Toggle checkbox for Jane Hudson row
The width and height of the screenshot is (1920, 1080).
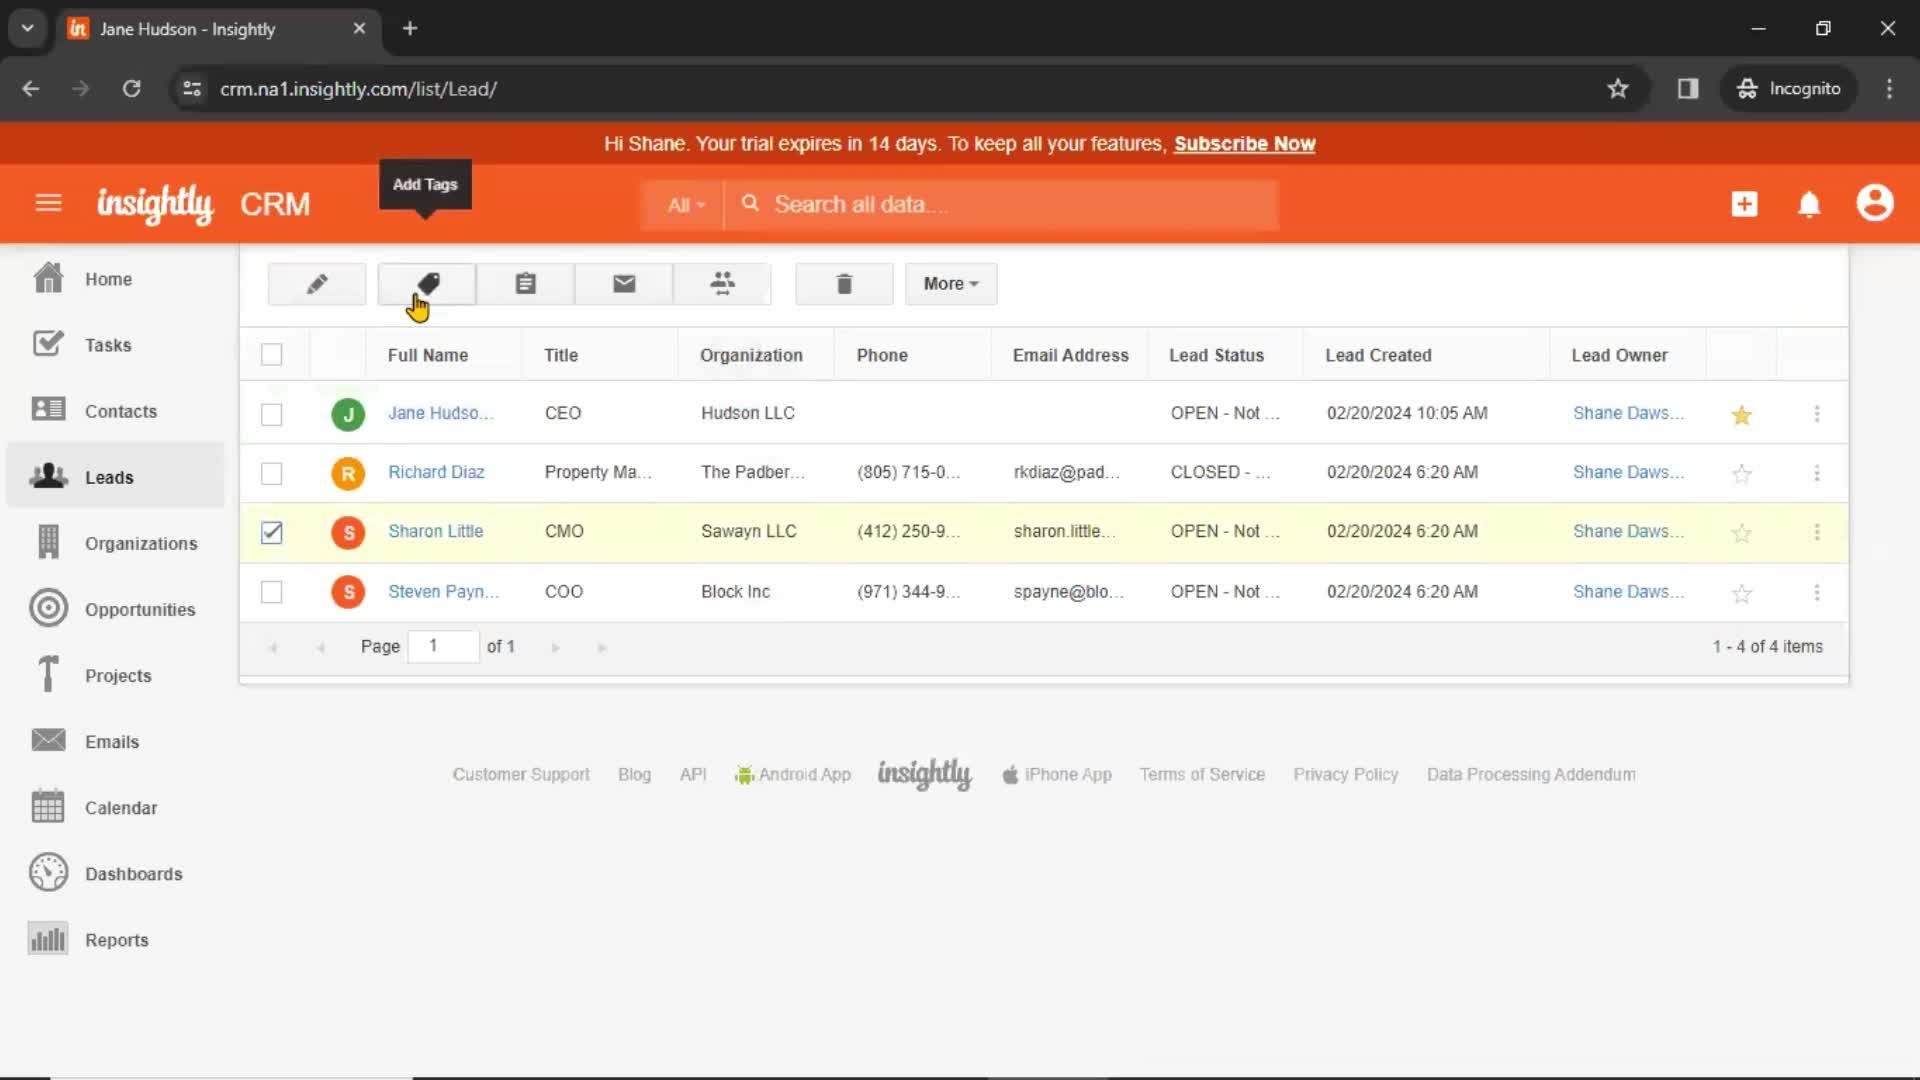272,413
